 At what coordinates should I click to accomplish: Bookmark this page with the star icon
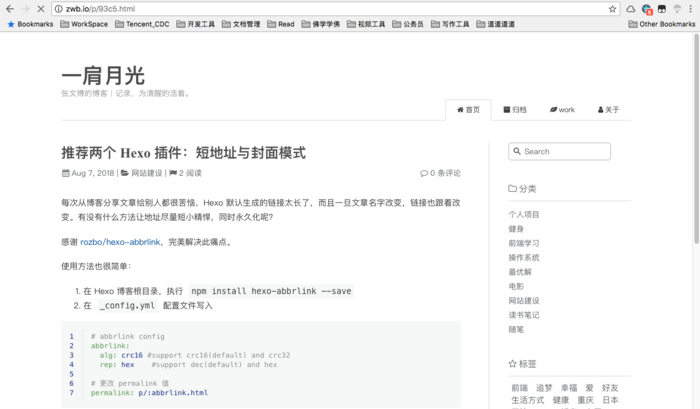612,9
